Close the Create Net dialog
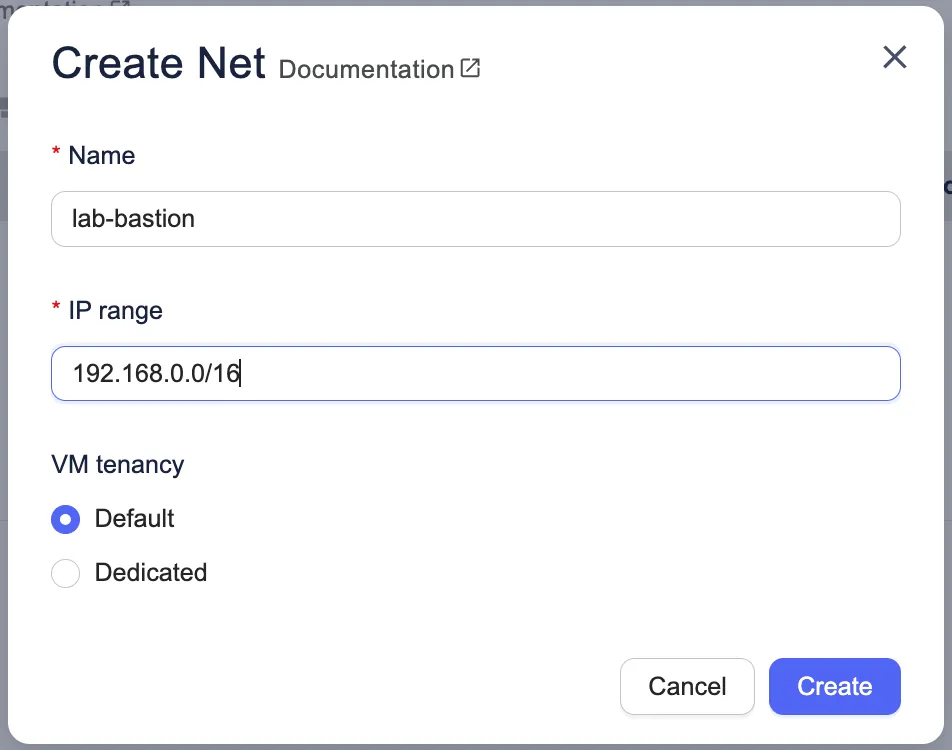952x750 pixels. tap(894, 58)
